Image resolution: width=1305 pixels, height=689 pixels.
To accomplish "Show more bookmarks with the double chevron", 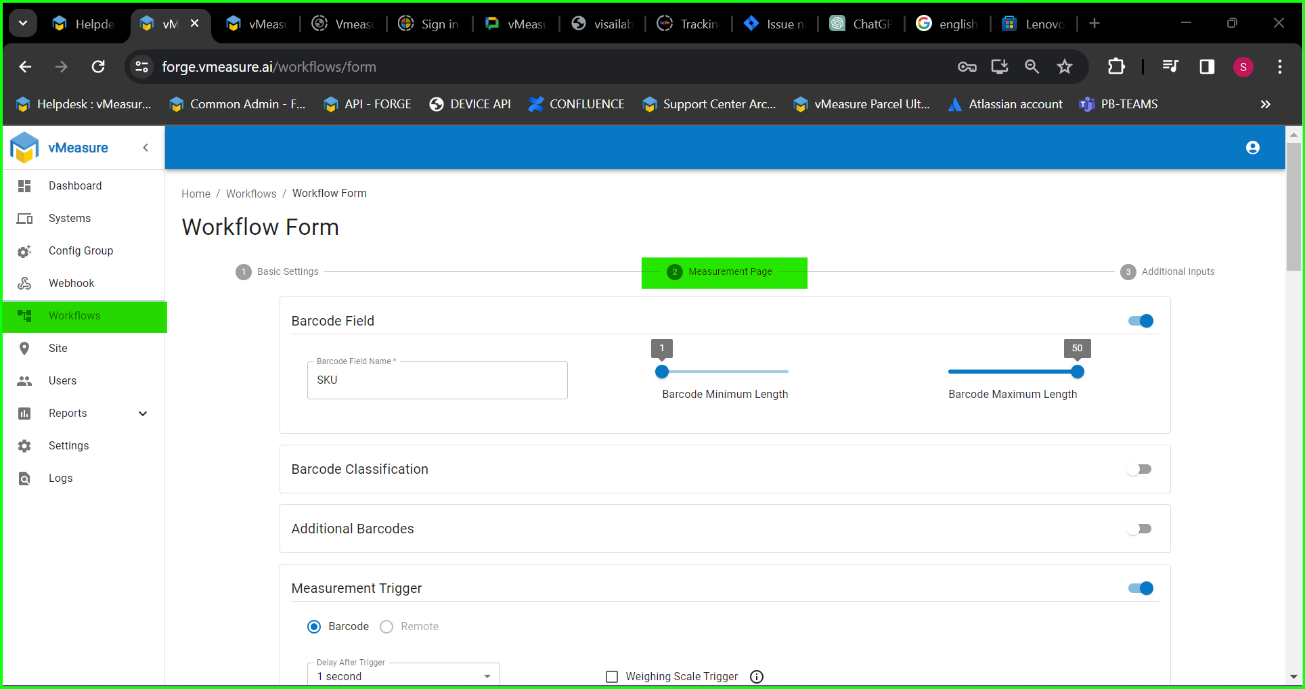I will (x=1265, y=104).
